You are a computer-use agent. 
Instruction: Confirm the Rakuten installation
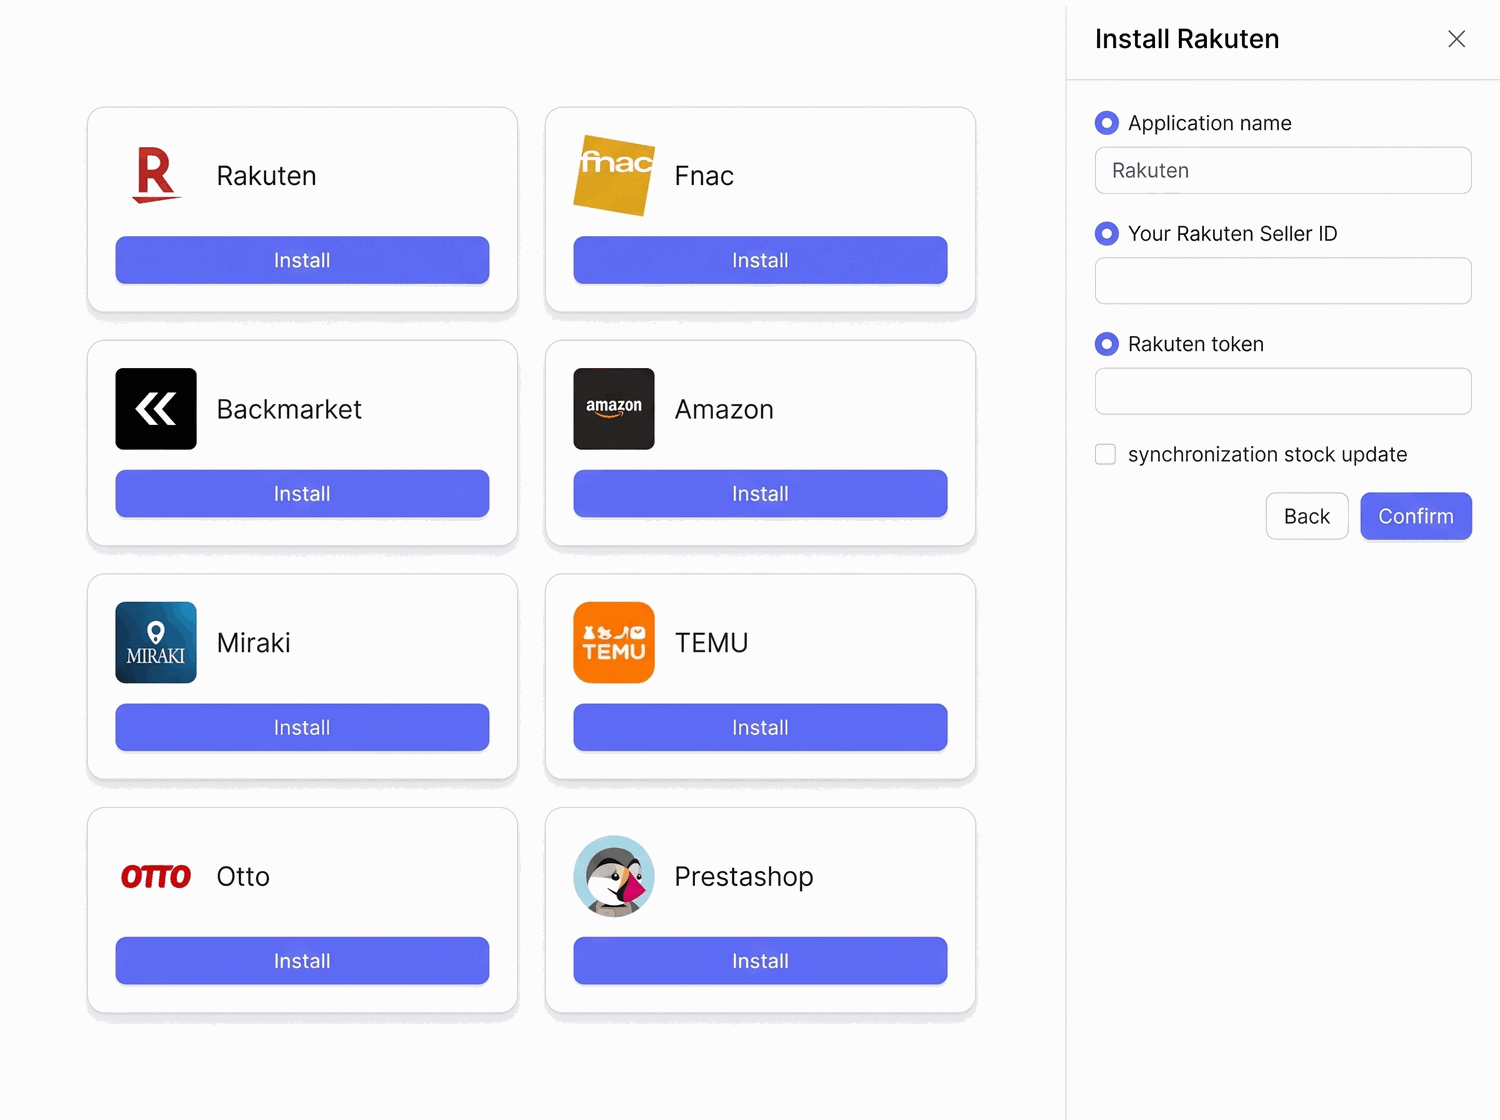coord(1416,516)
